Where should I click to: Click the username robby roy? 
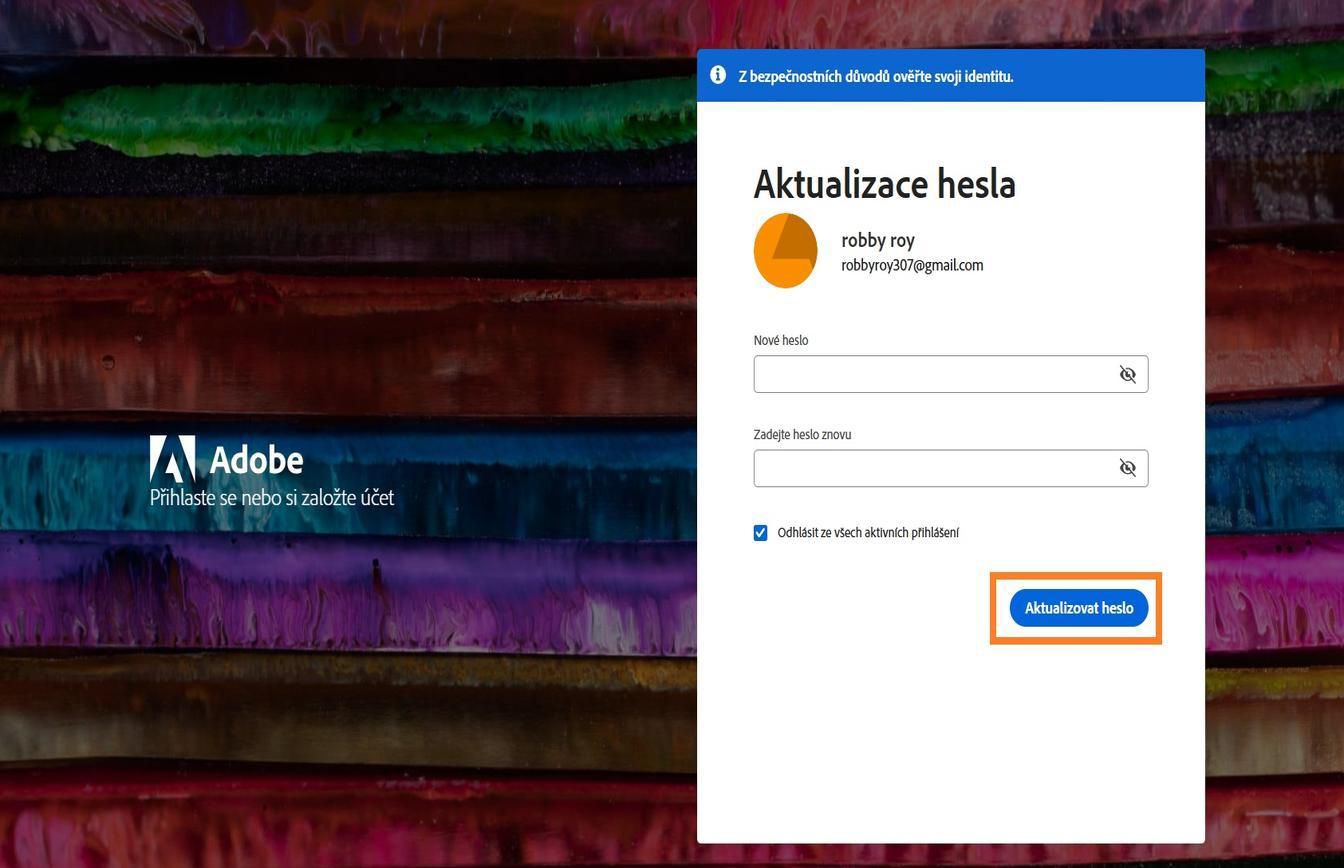tap(877, 239)
